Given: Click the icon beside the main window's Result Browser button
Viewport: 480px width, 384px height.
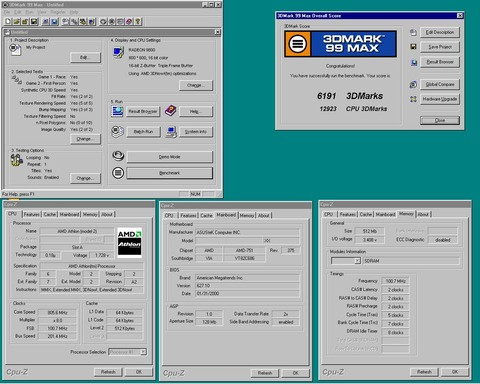Looking at the screenshot, I should (x=117, y=111).
